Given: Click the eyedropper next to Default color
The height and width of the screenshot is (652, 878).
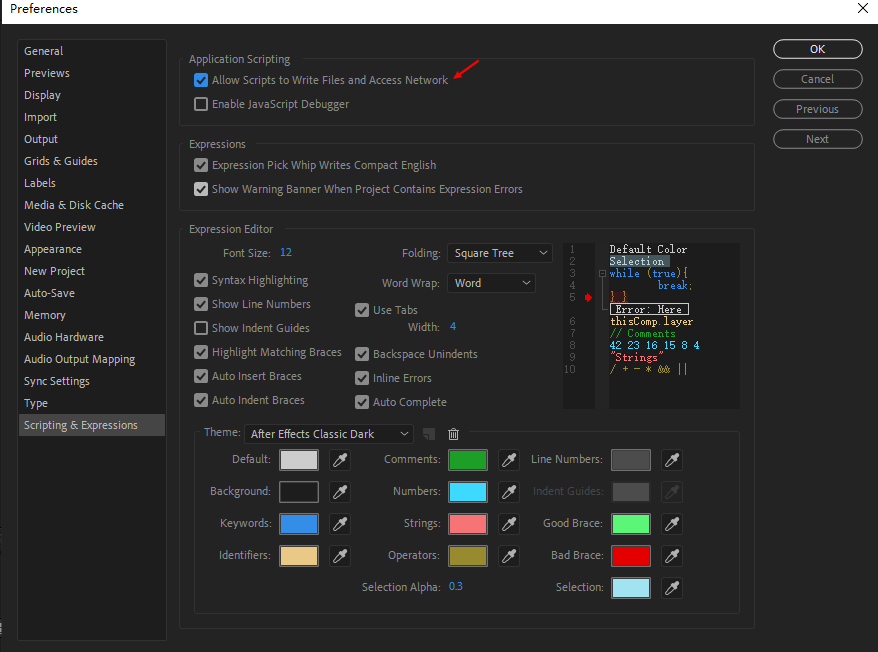Looking at the screenshot, I should point(340,460).
